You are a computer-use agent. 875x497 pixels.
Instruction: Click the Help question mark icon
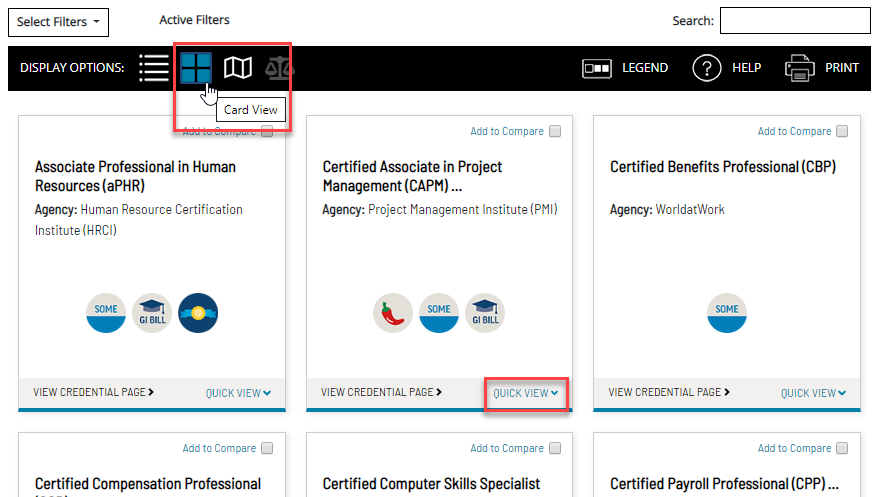click(707, 68)
